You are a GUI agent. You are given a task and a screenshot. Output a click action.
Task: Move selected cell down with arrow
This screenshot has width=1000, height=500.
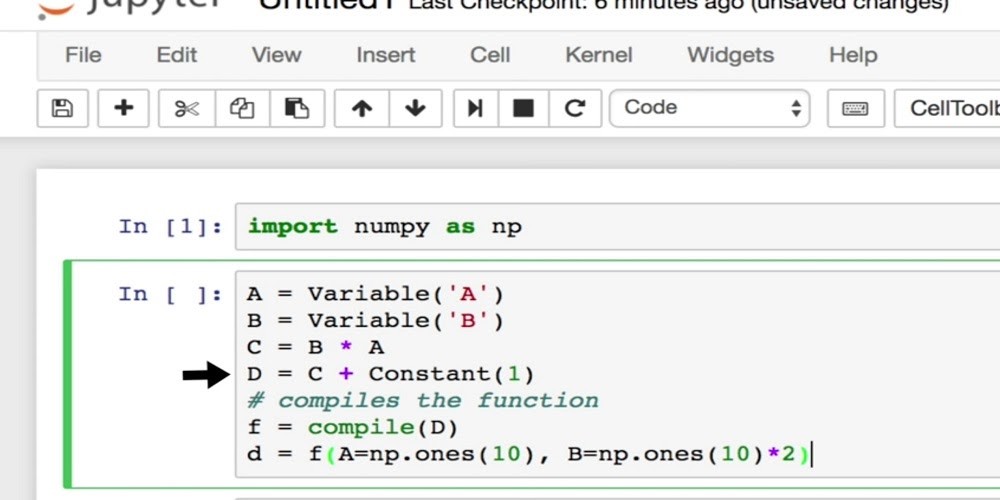pyautogui.click(x=415, y=108)
